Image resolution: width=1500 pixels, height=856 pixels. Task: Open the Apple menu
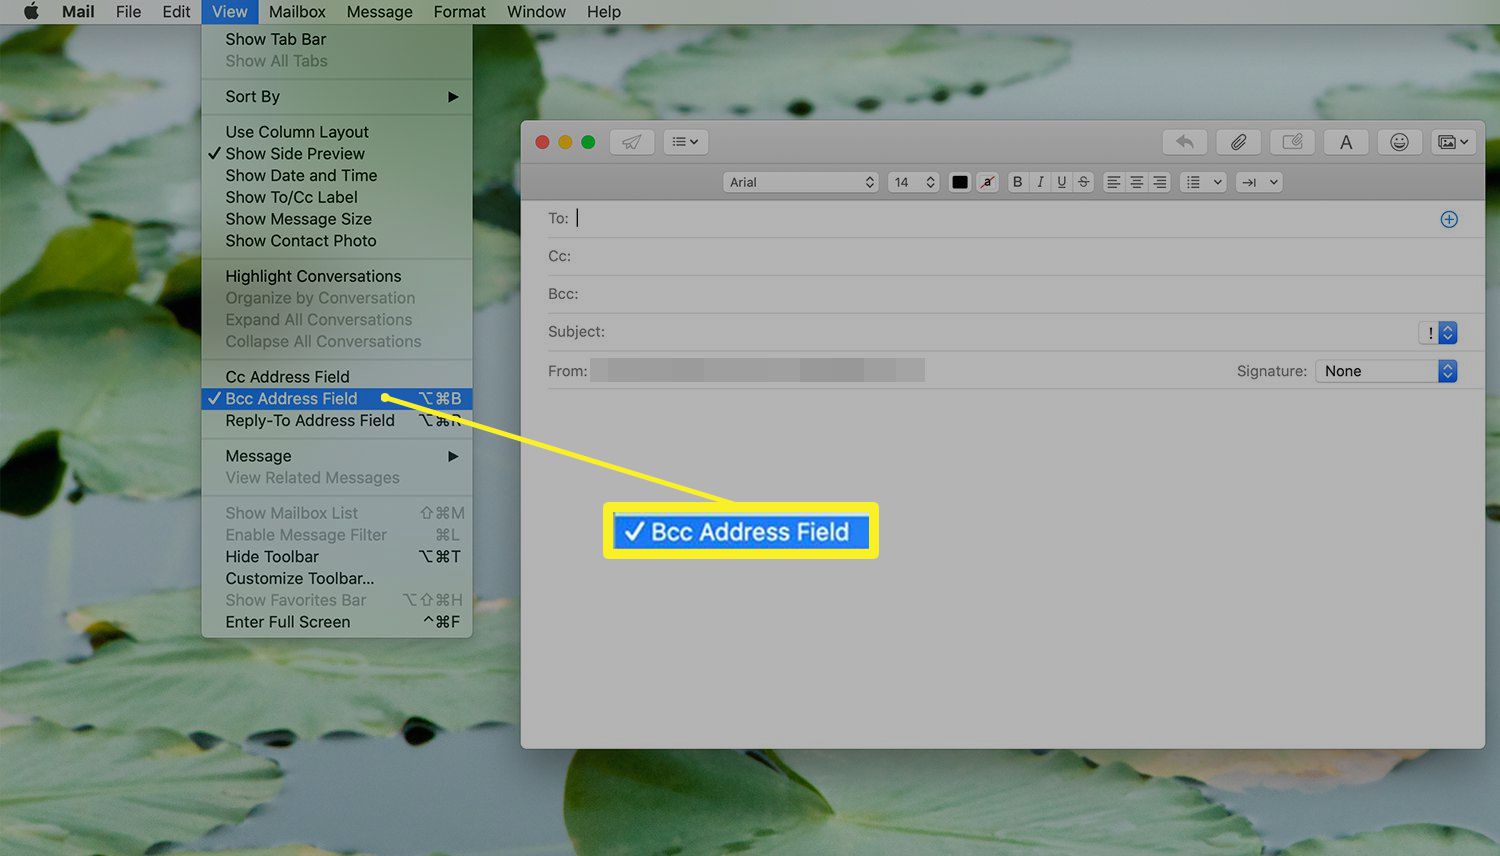coord(30,12)
